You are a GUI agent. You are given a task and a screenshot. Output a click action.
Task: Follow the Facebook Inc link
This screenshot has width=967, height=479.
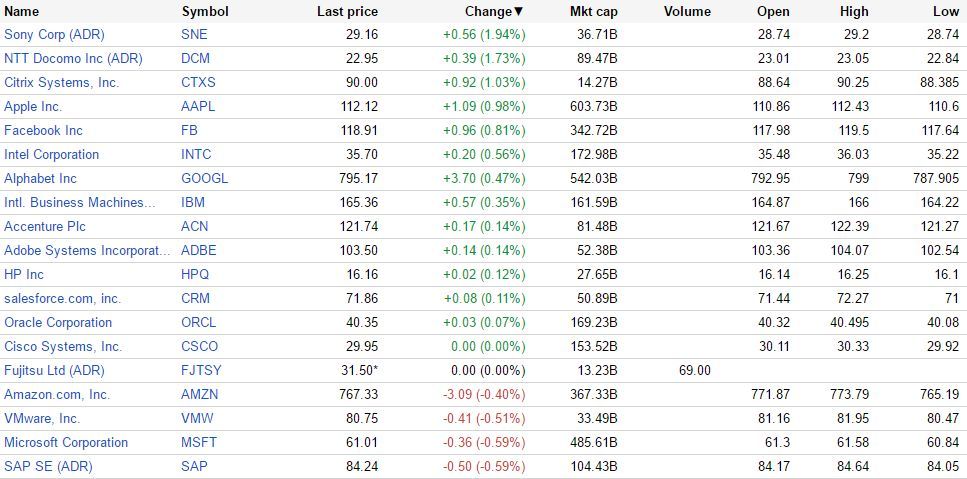(43, 130)
